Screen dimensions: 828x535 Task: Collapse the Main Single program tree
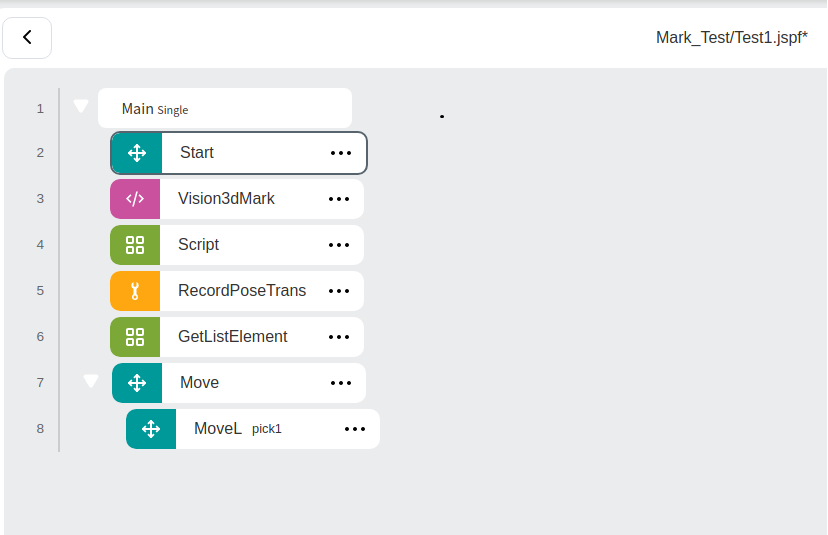[x=81, y=106]
